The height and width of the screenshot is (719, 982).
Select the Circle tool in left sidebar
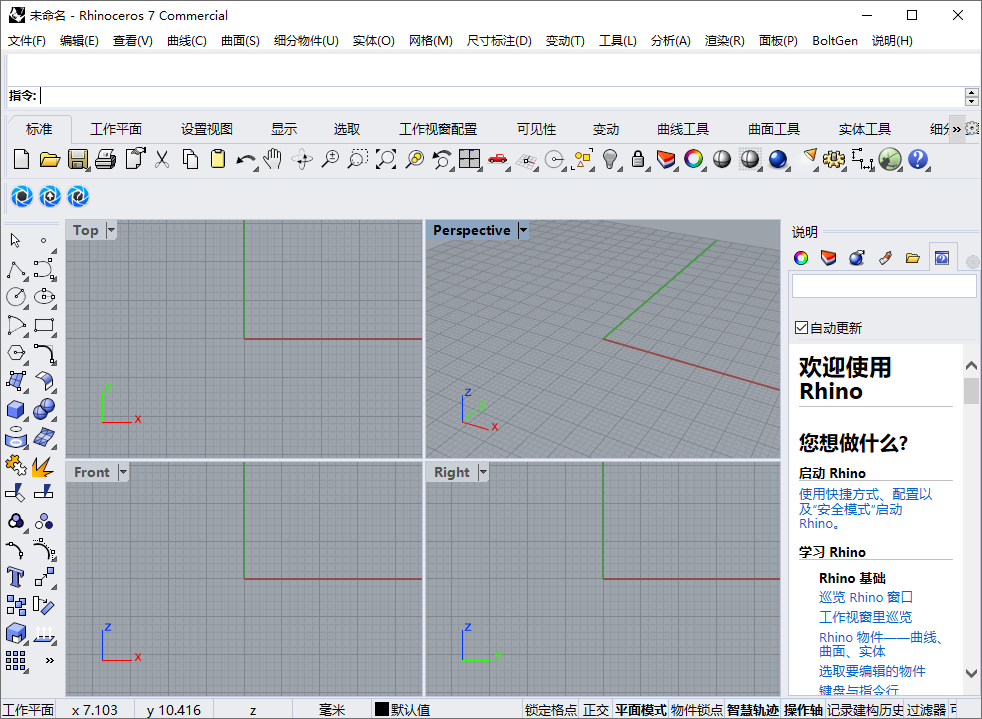(x=16, y=297)
